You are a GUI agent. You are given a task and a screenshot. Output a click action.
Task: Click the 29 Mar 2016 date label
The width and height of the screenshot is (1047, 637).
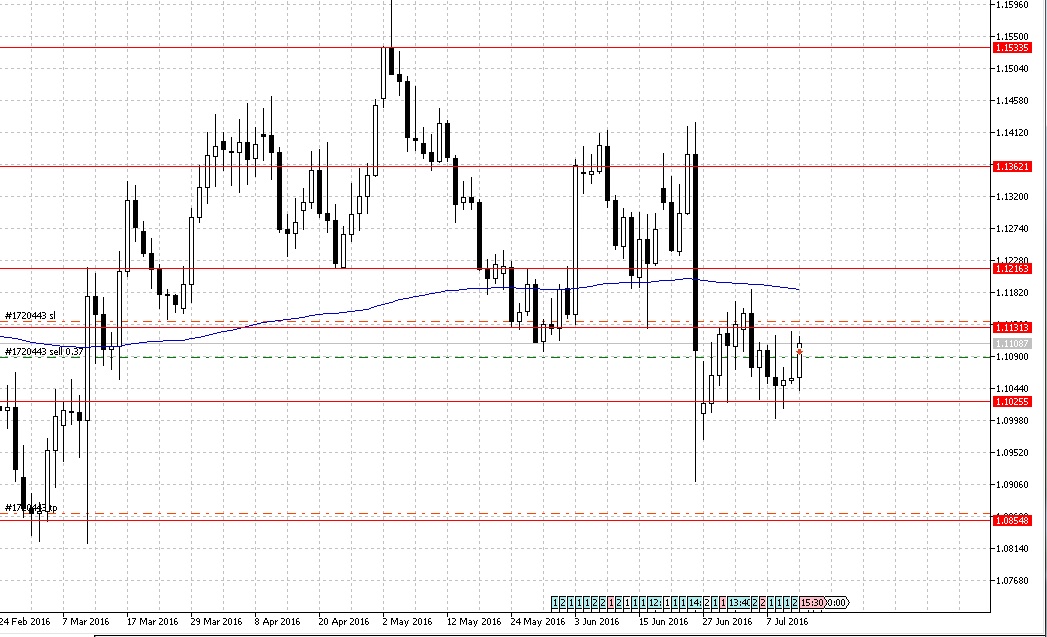click(216, 622)
